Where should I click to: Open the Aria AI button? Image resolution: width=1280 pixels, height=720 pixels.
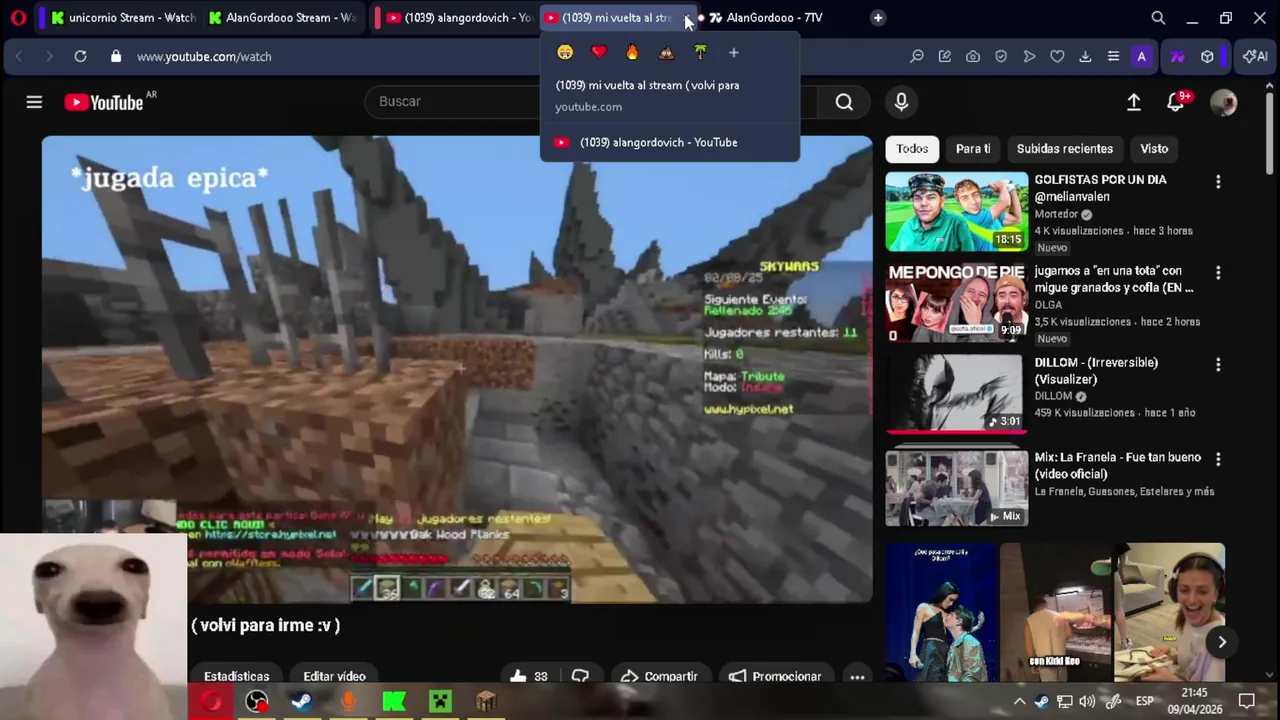tap(1255, 57)
